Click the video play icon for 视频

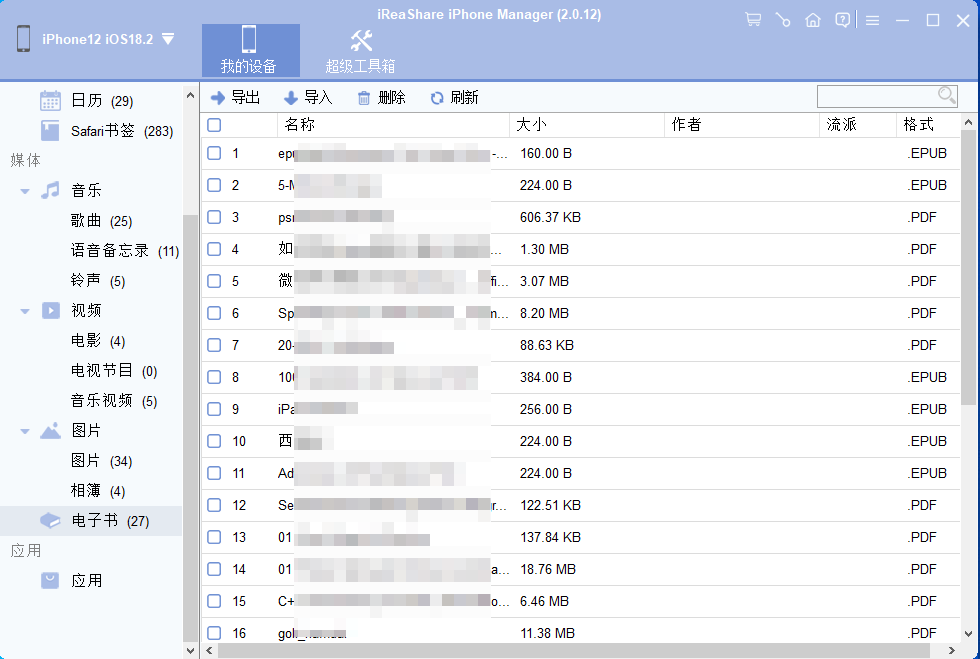51,310
